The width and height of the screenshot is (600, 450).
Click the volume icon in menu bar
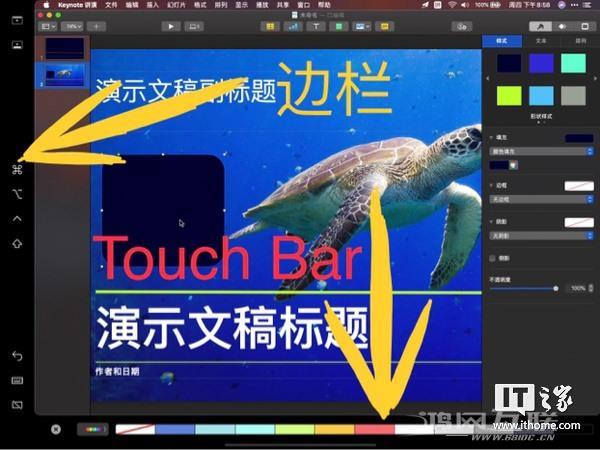[465, 5]
